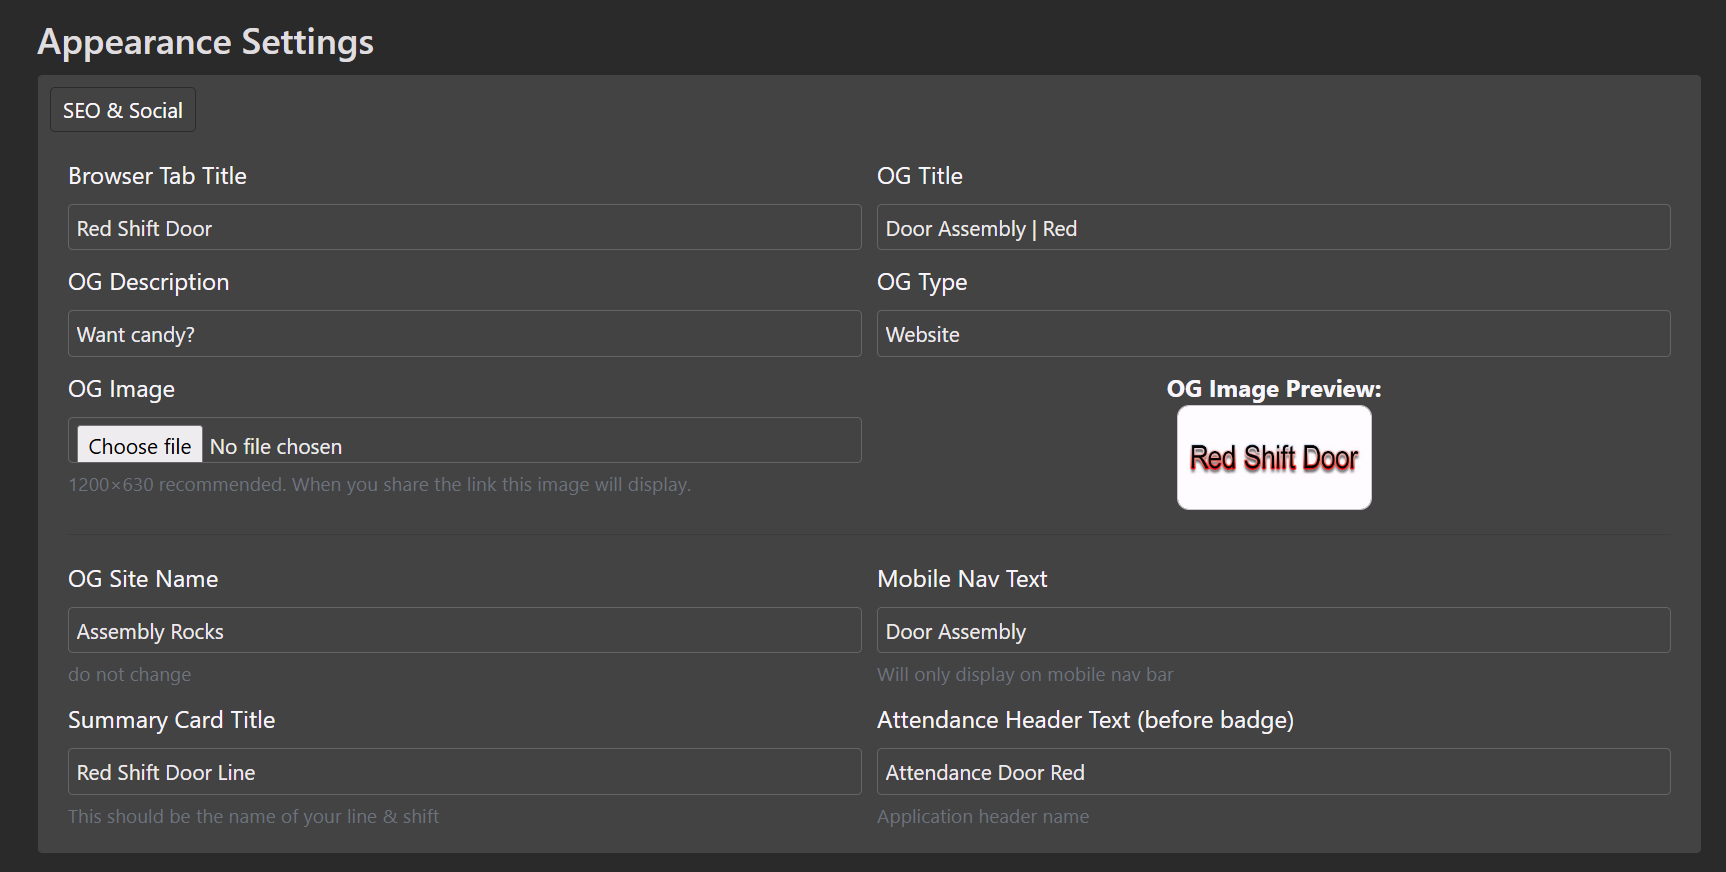The height and width of the screenshot is (872, 1726).
Task: Click the "Appearance Settings" page heading
Action: click(205, 42)
